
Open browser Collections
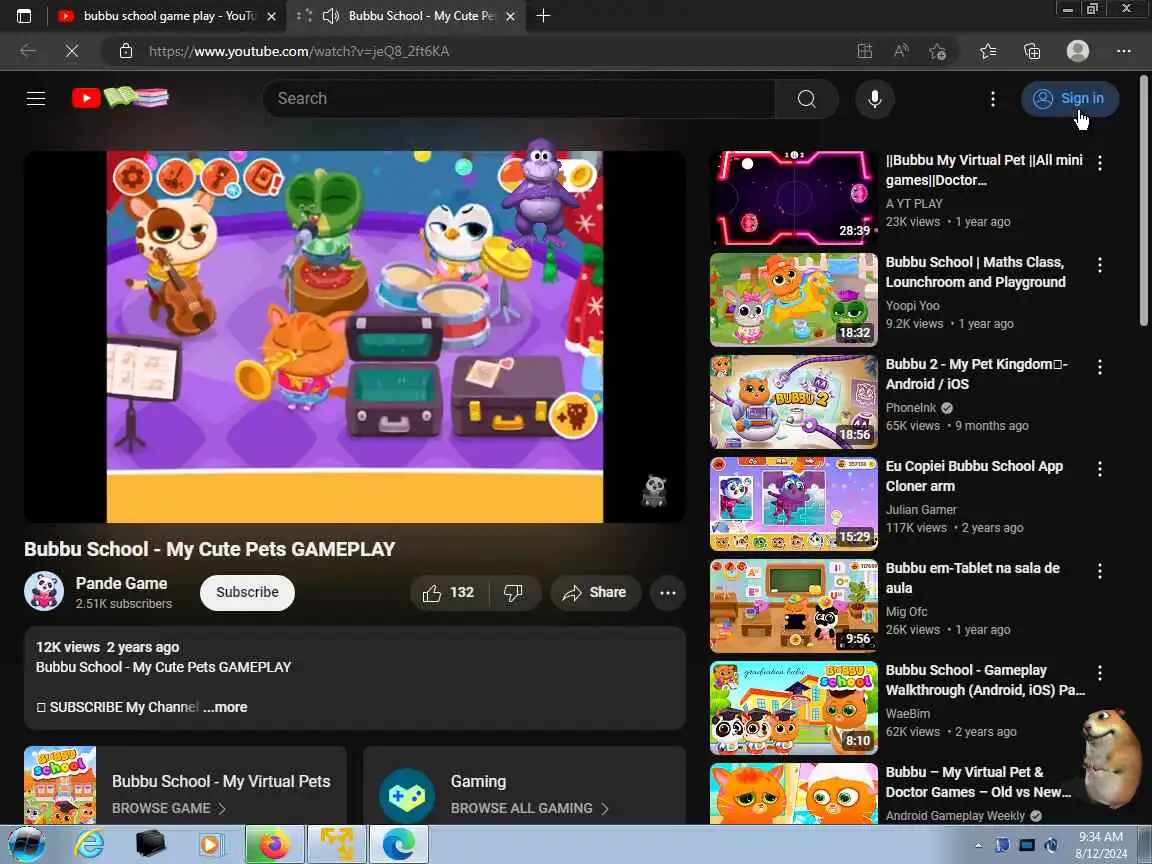pos(1032,51)
